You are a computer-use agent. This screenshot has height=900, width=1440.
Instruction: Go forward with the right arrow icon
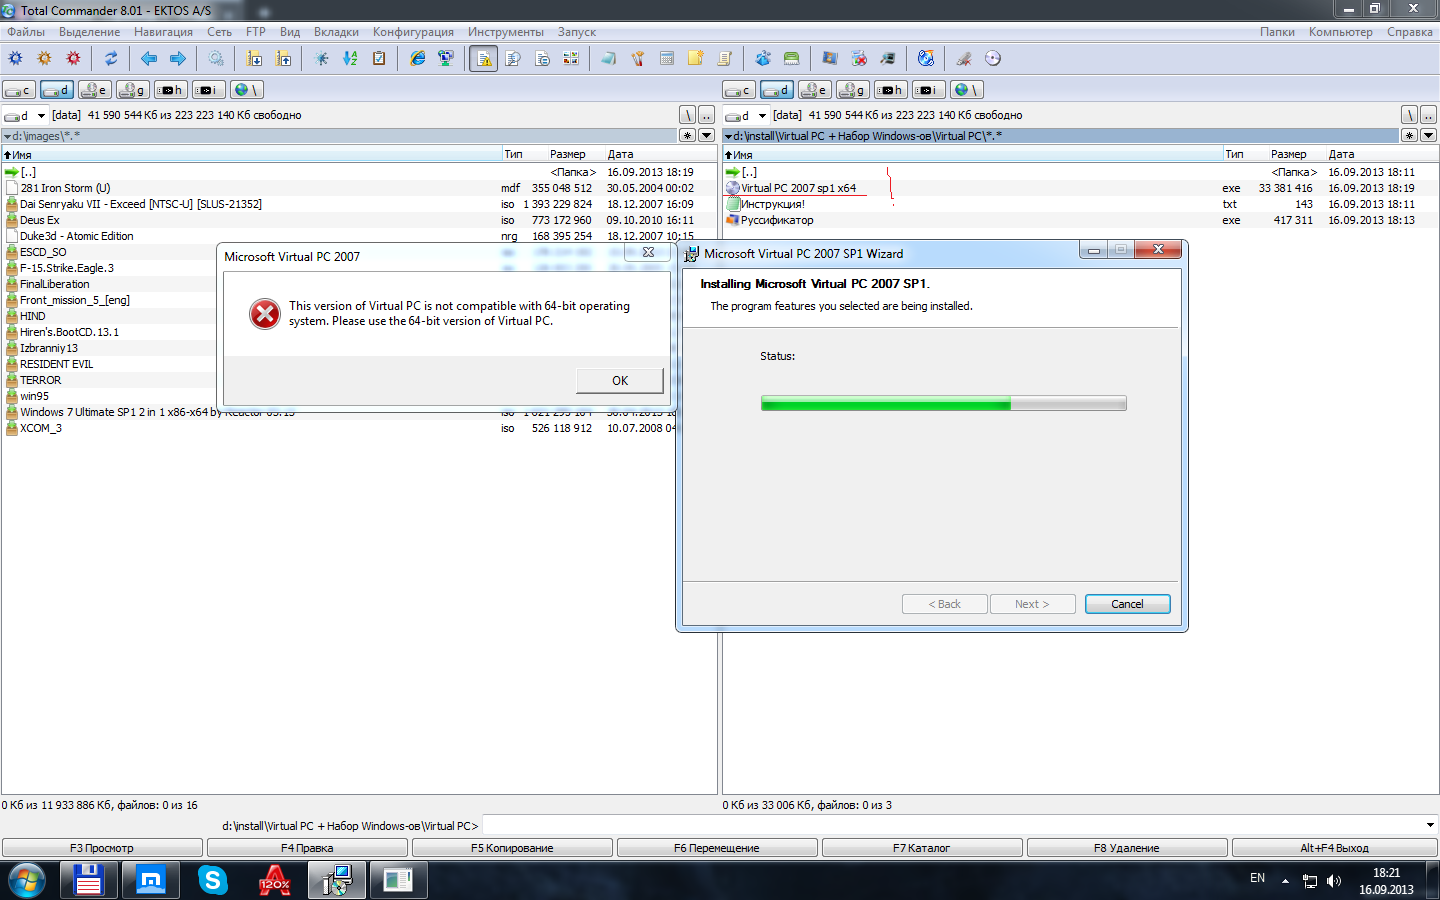point(178,59)
